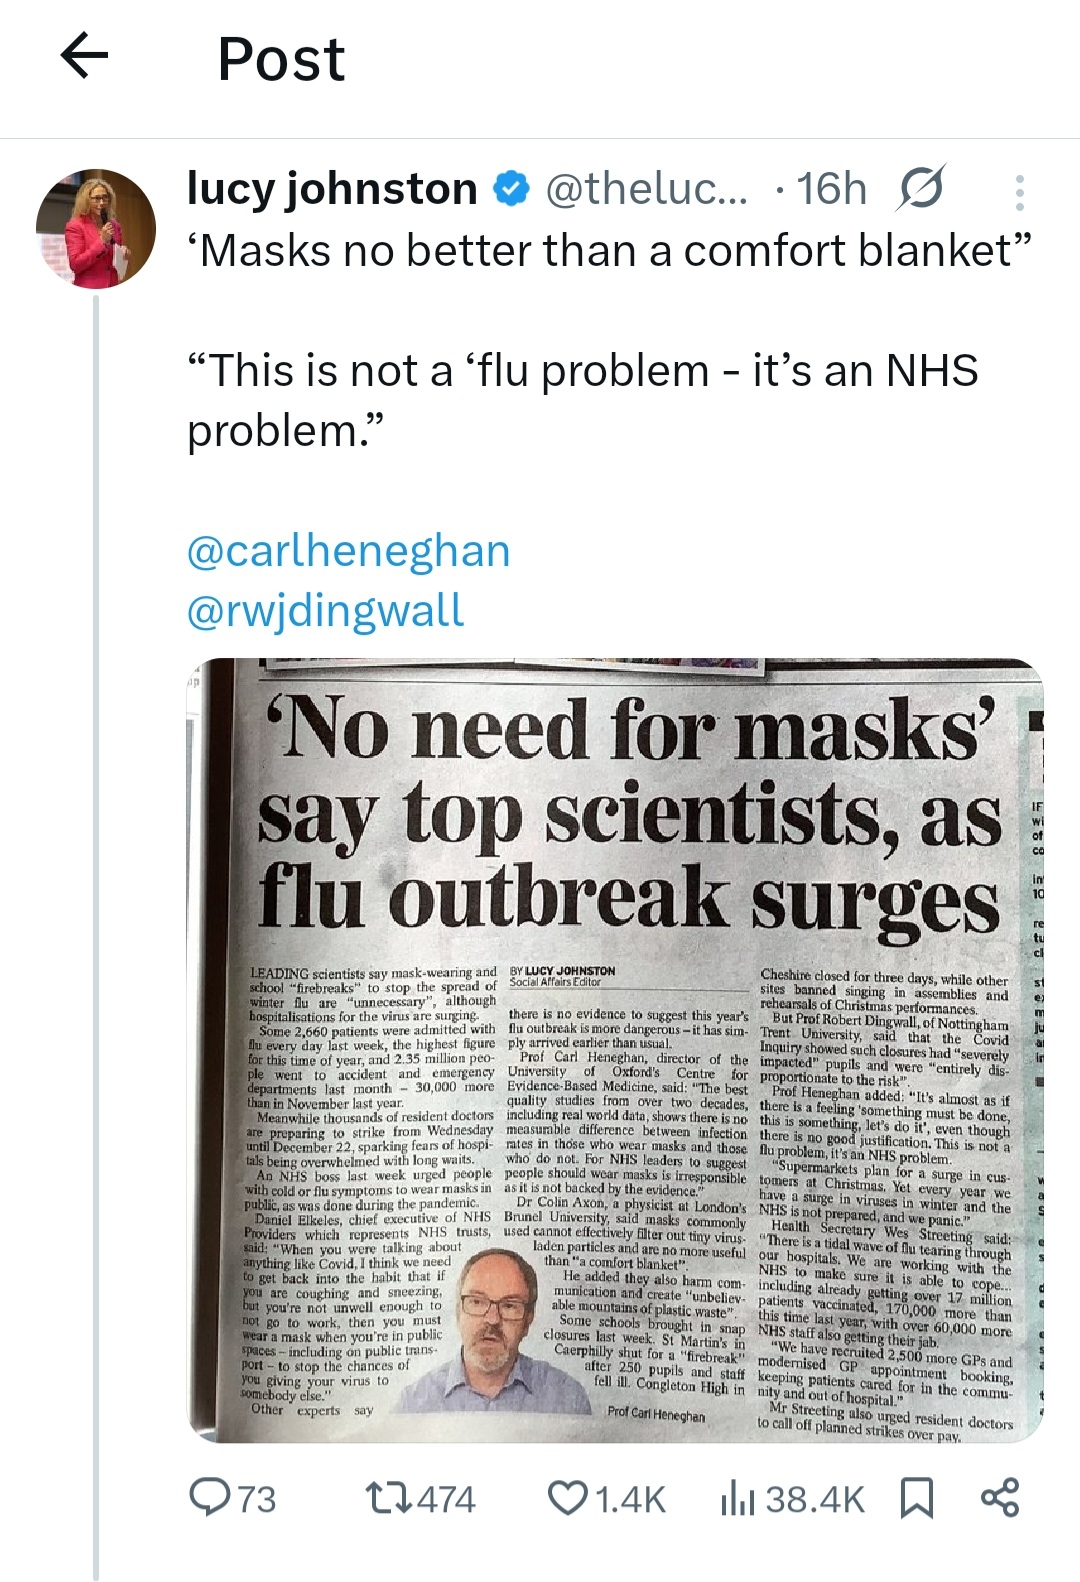Open the newspaper article image
Image resolution: width=1080 pixels, height=1582 pixels.
pos(616,1050)
